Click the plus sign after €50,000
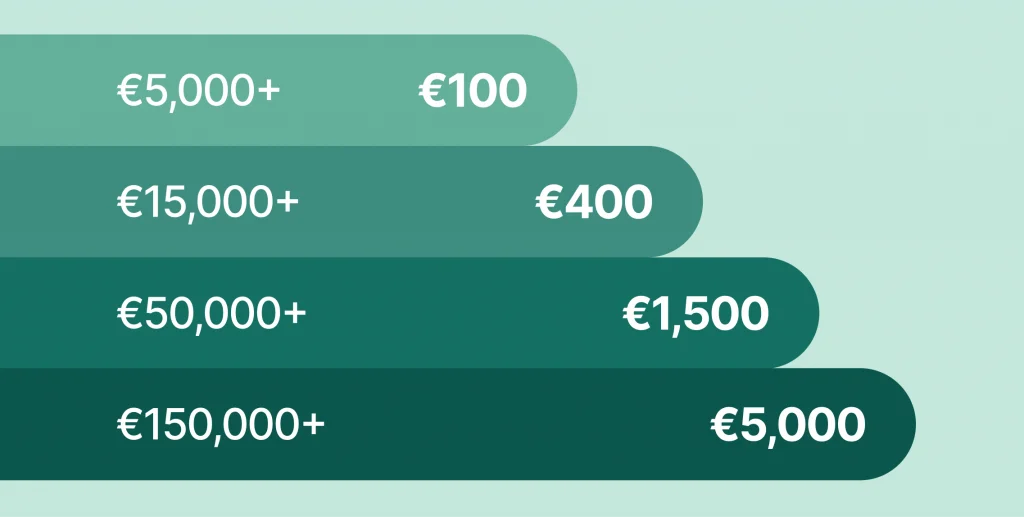 point(295,315)
